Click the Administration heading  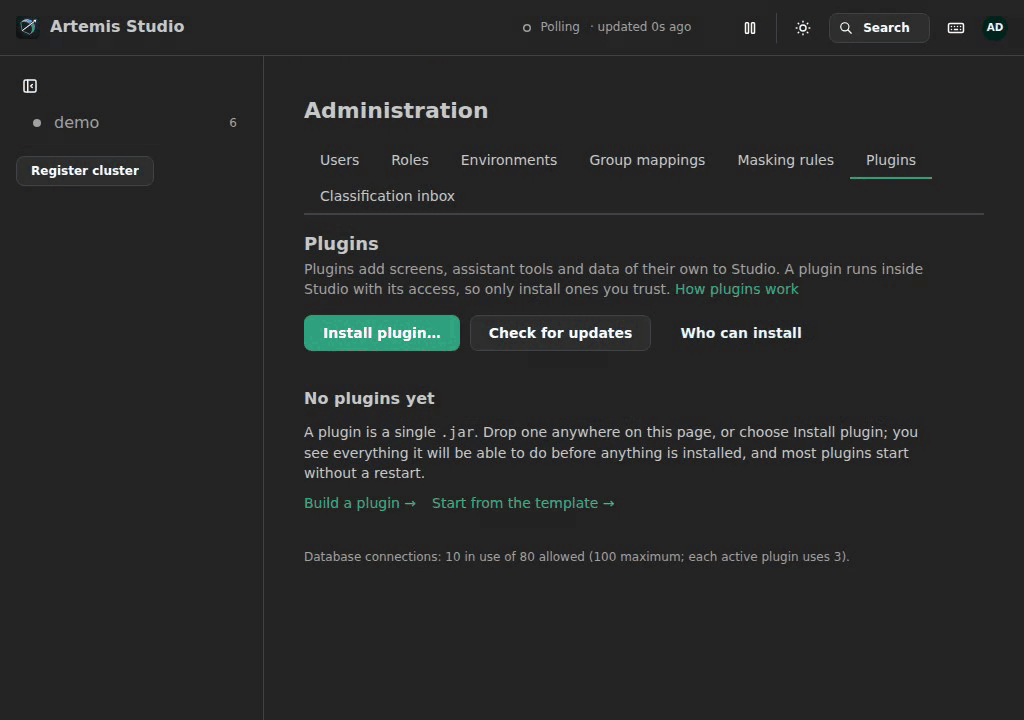coord(396,110)
